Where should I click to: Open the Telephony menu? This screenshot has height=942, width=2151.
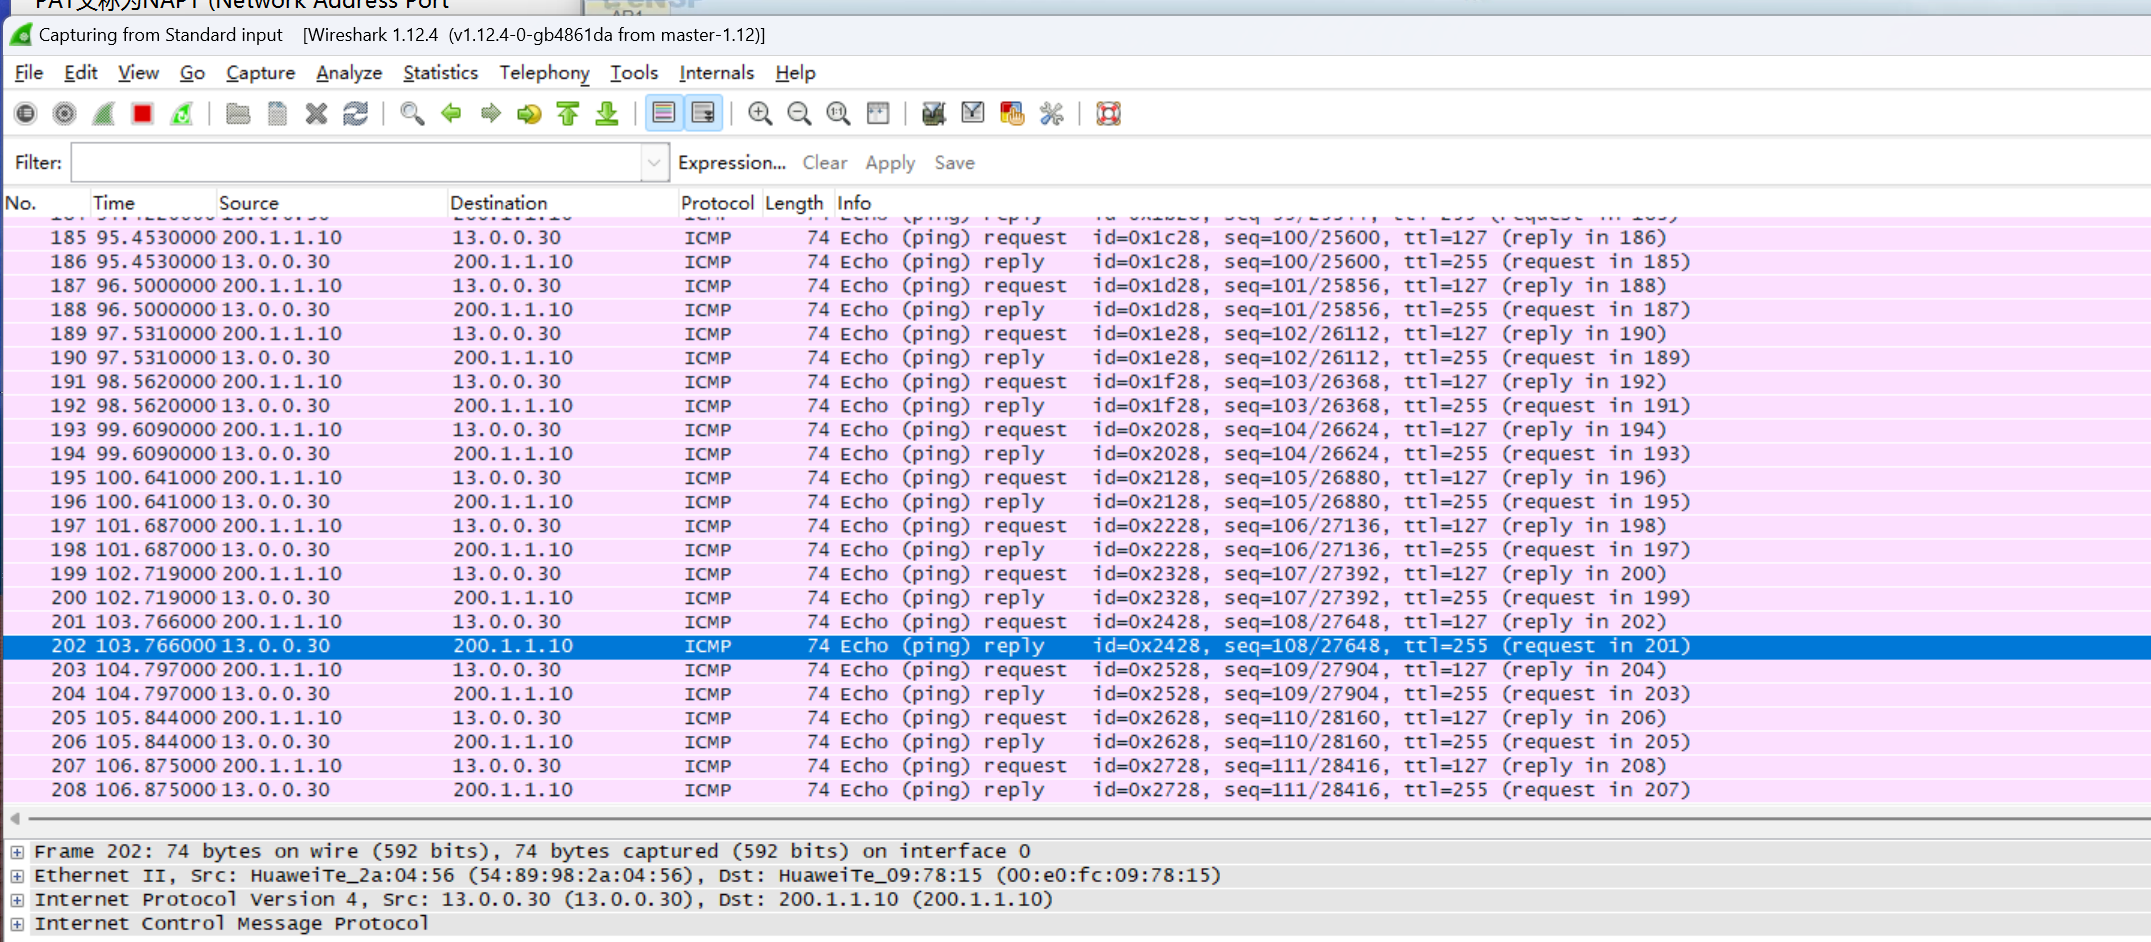544,73
